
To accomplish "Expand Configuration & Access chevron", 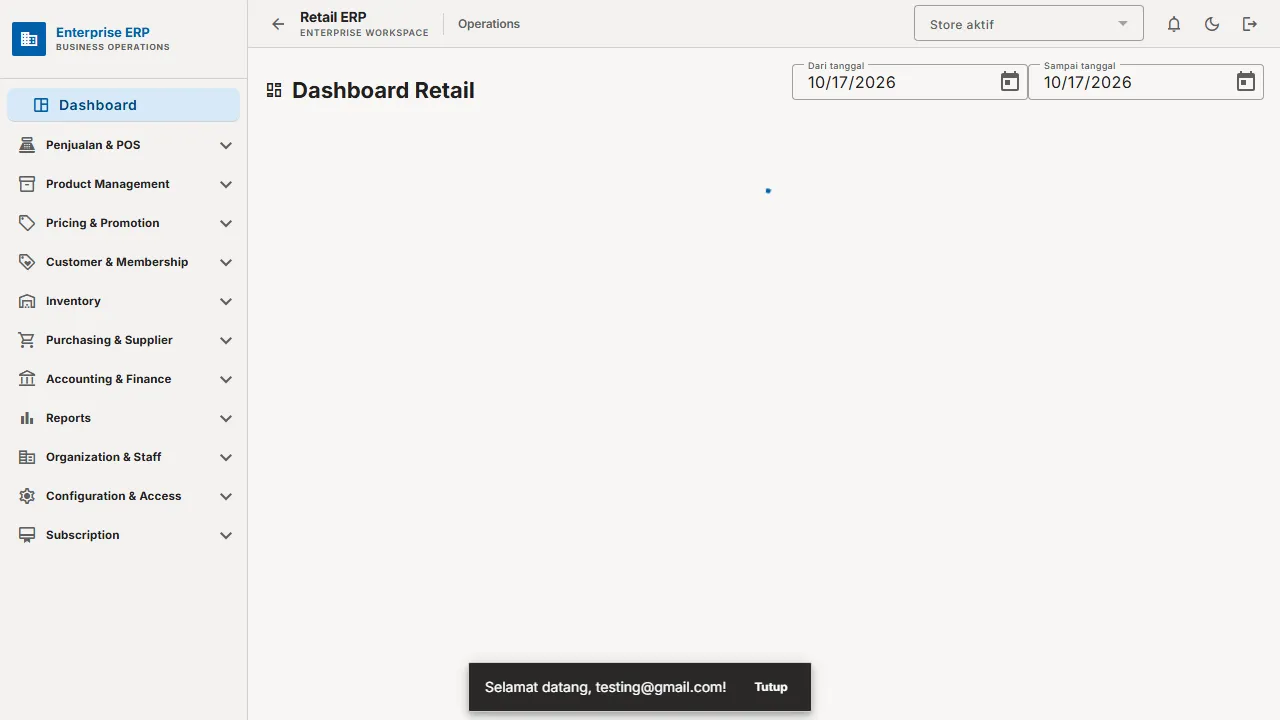I will (226, 496).
